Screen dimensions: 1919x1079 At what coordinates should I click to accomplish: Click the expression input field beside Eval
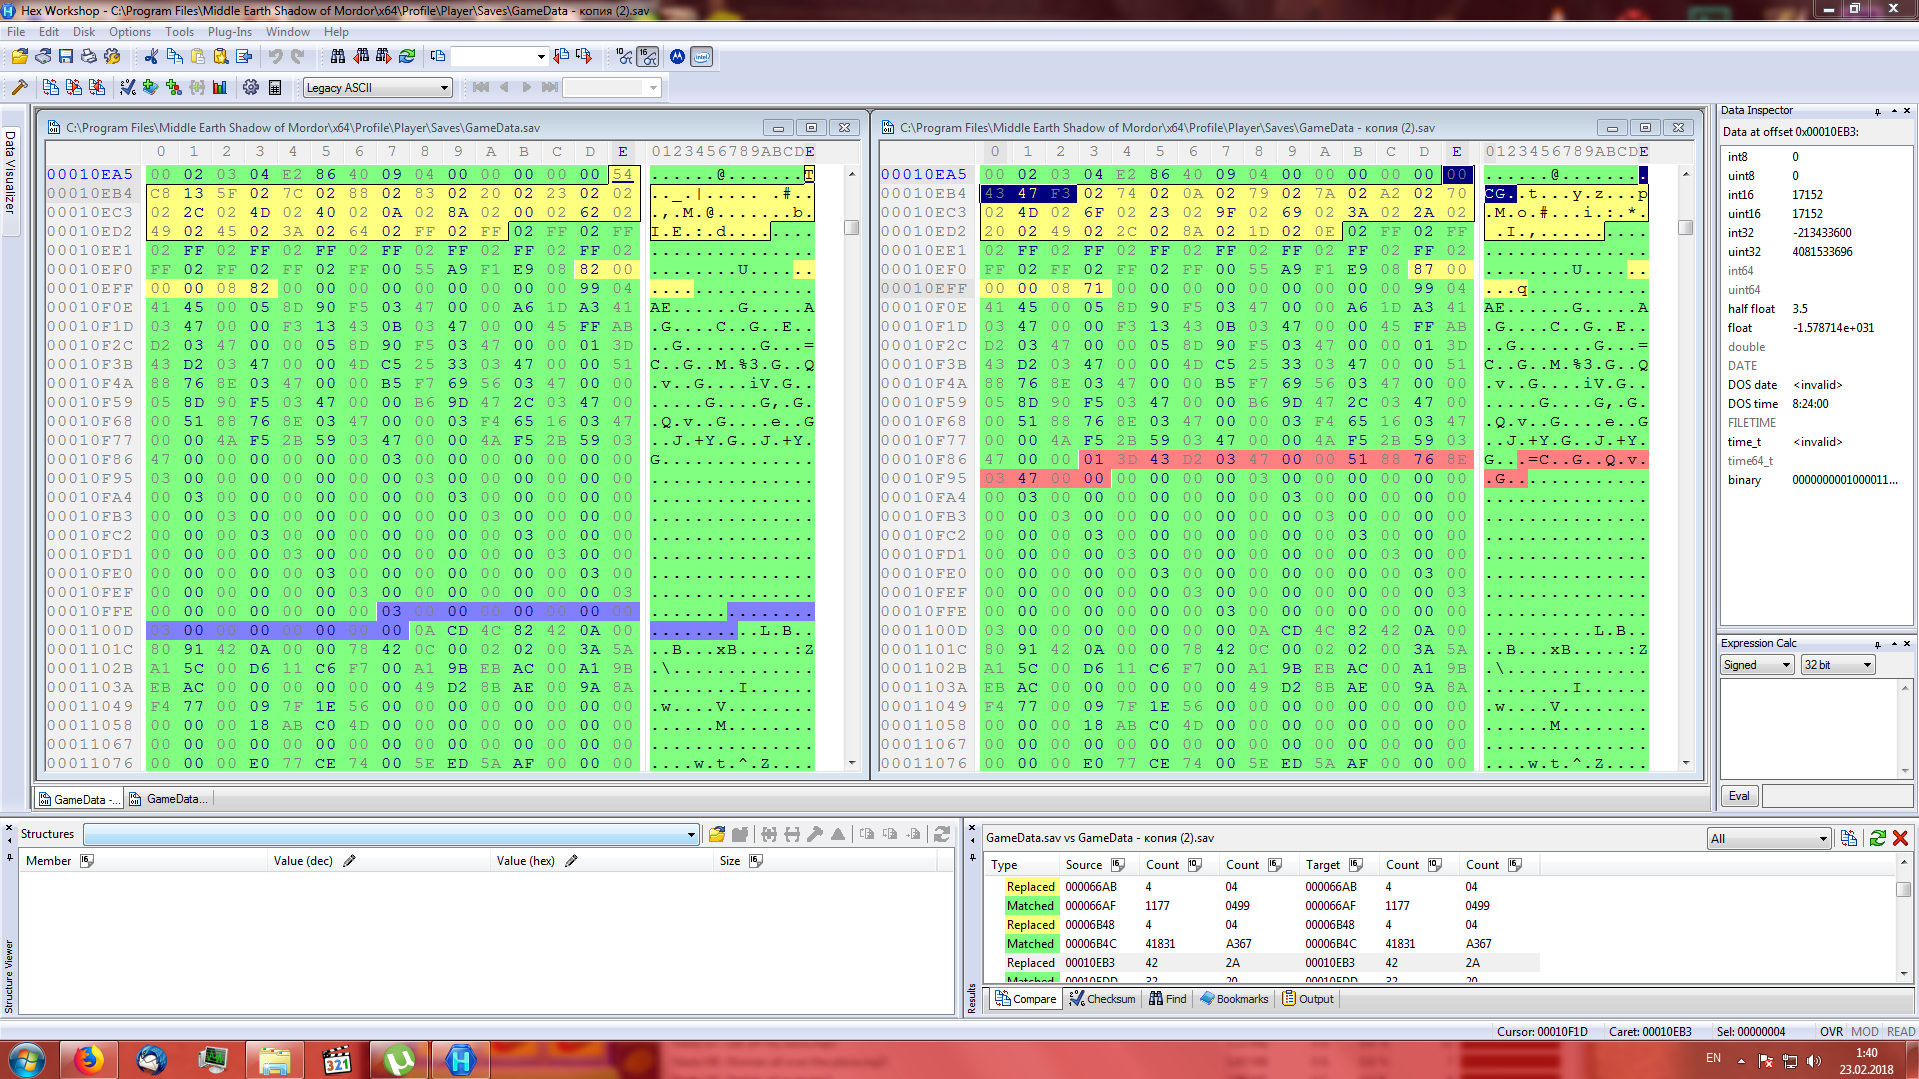1837,796
